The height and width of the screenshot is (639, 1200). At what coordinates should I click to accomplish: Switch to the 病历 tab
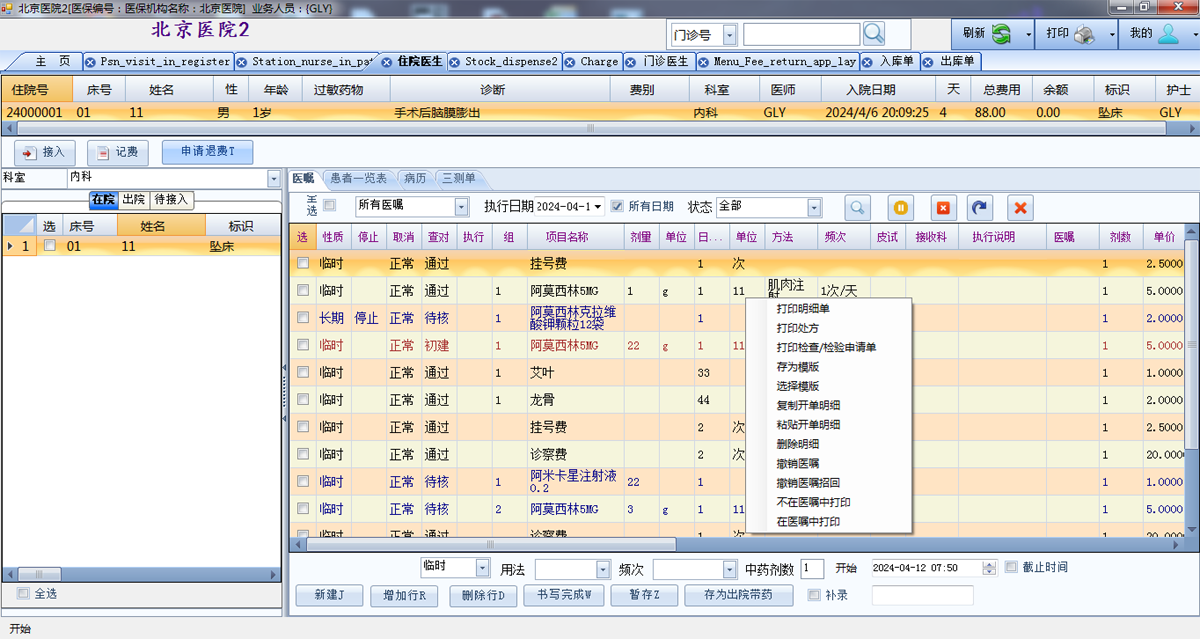(415, 179)
